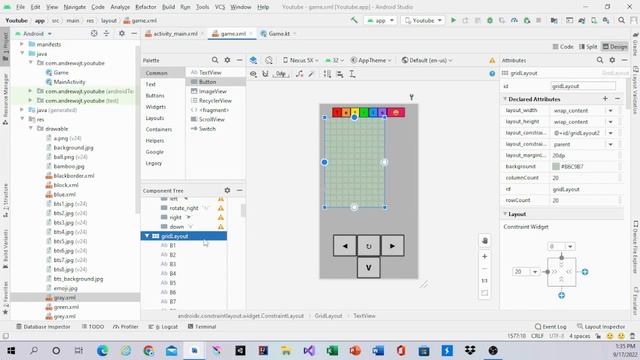Open the API 32 version dropdown
The width and height of the screenshot is (640, 360).
point(334,60)
